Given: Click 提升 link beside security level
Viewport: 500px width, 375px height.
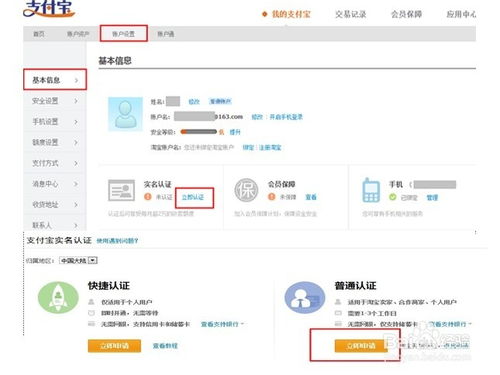Looking at the screenshot, I should click(235, 132).
